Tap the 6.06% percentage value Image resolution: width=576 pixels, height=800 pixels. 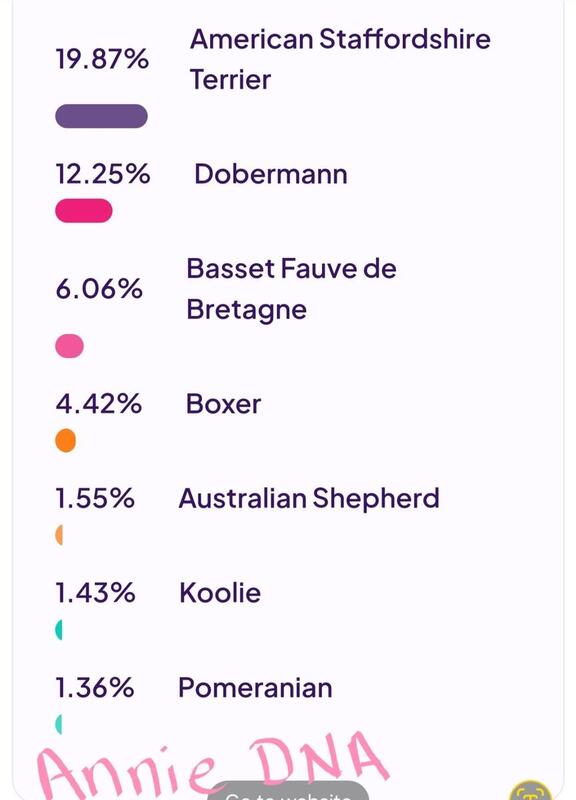[x=99, y=289]
